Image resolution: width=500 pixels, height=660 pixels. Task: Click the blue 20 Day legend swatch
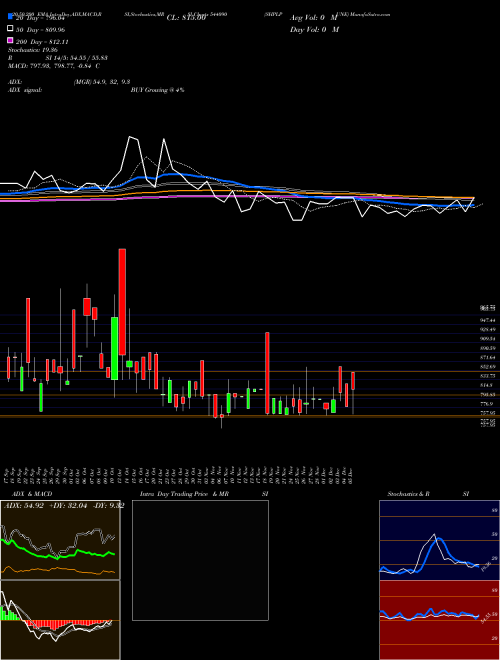tap(10, 16)
